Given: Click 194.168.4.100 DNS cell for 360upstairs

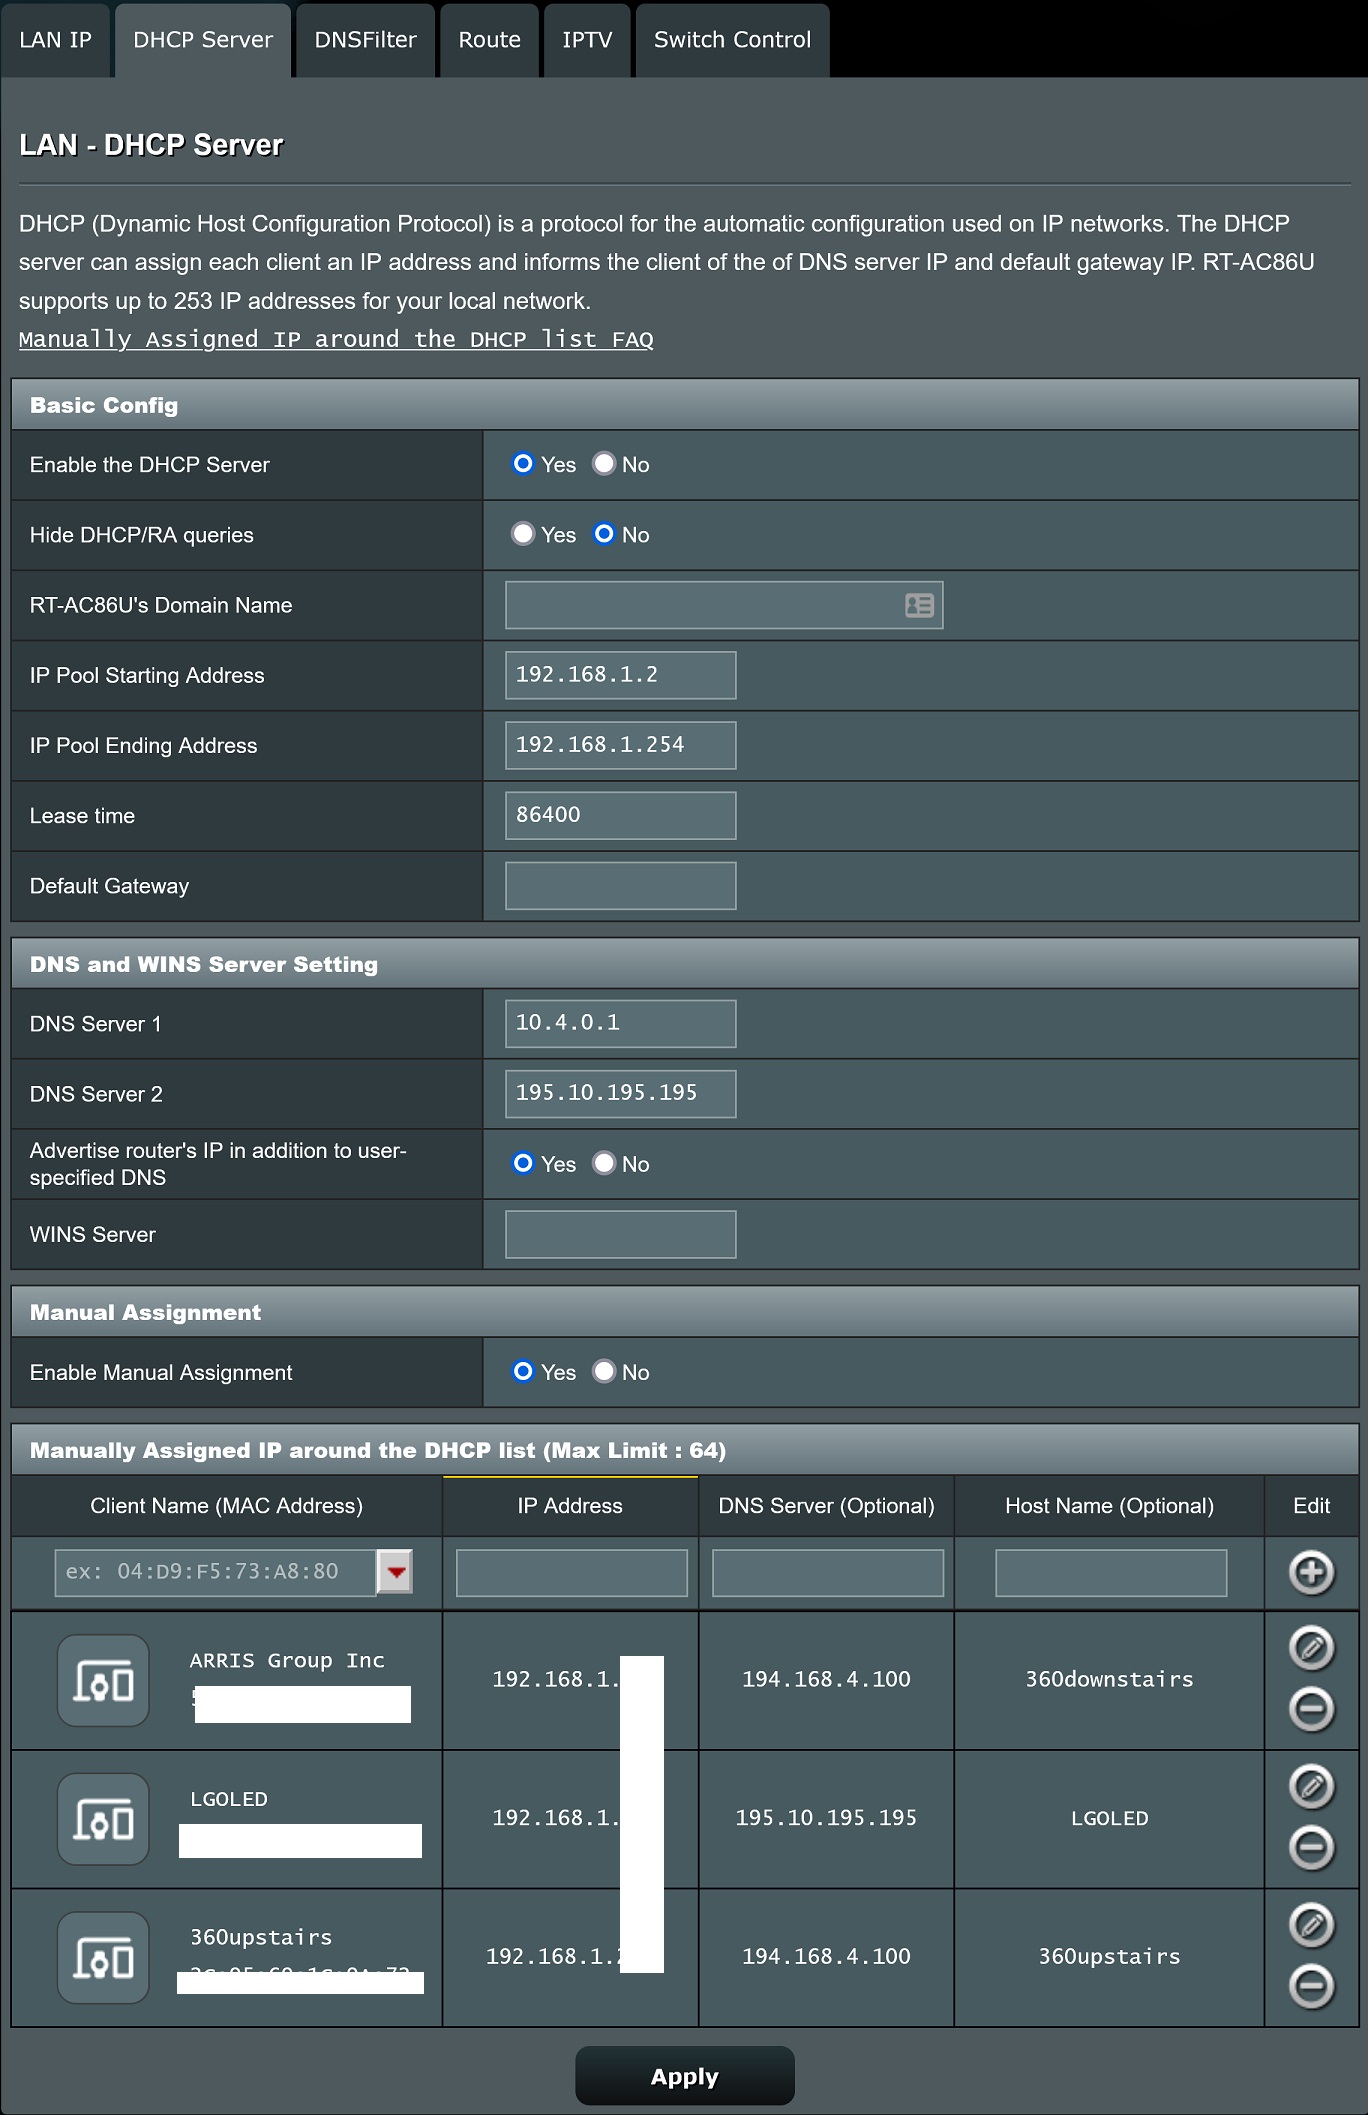Looking at the screenshot, I should click(826, 1957).
